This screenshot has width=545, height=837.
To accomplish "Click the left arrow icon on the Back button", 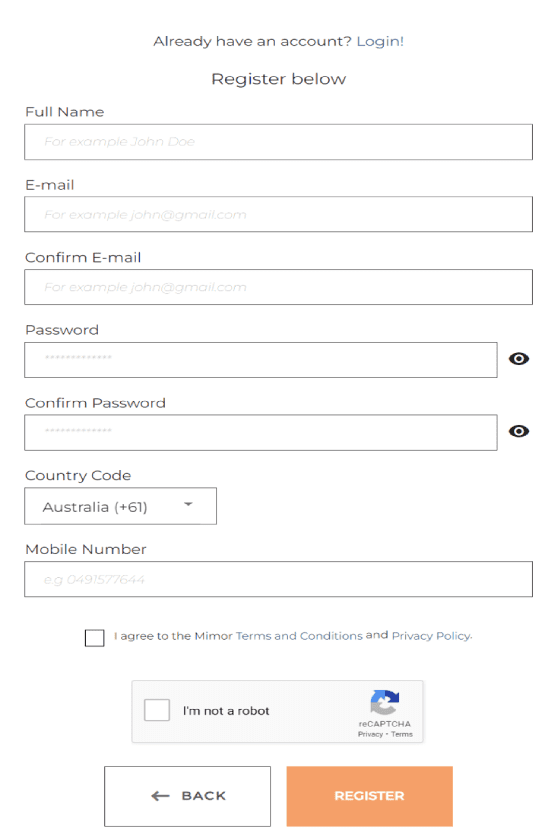I will 160,796.
